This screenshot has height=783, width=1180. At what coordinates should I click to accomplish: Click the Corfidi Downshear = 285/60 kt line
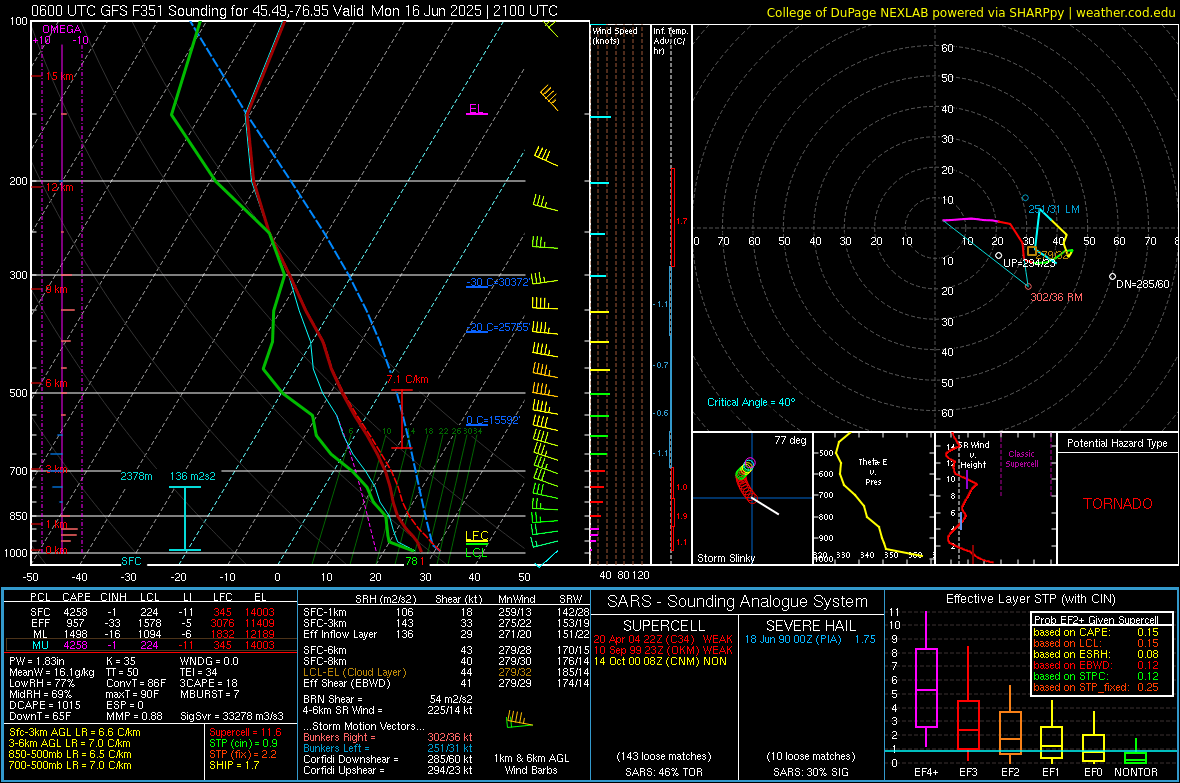[388, 759]
